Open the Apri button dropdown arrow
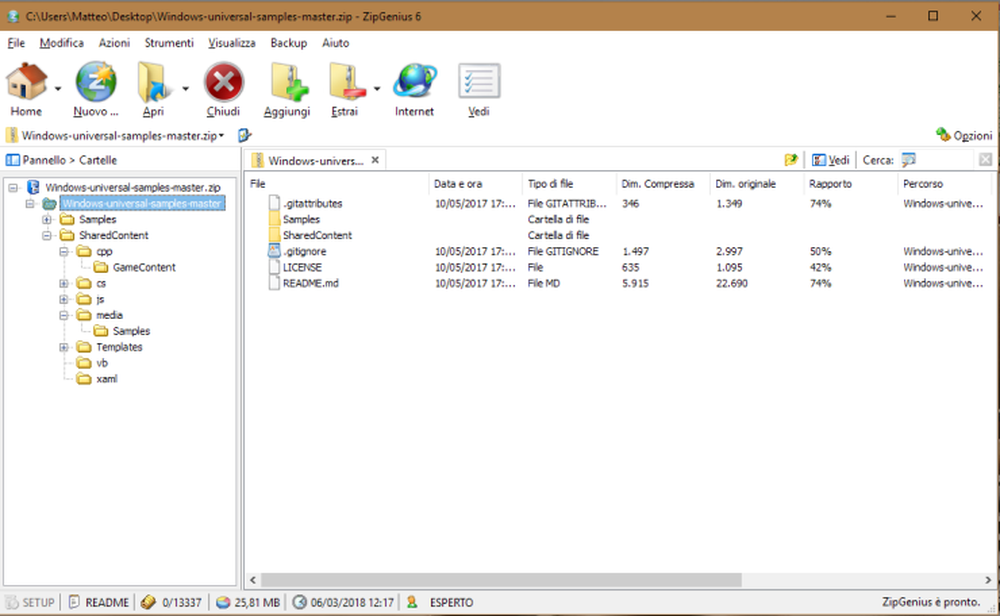The height and width of the screenshot is (616, 1000). [185, 89]
